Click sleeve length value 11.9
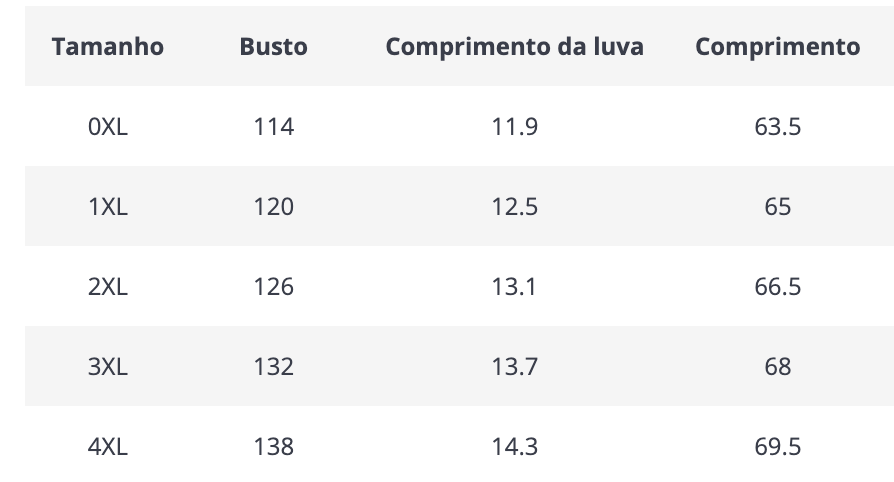This screenshot has height=482, width=894. coord(515,127)
